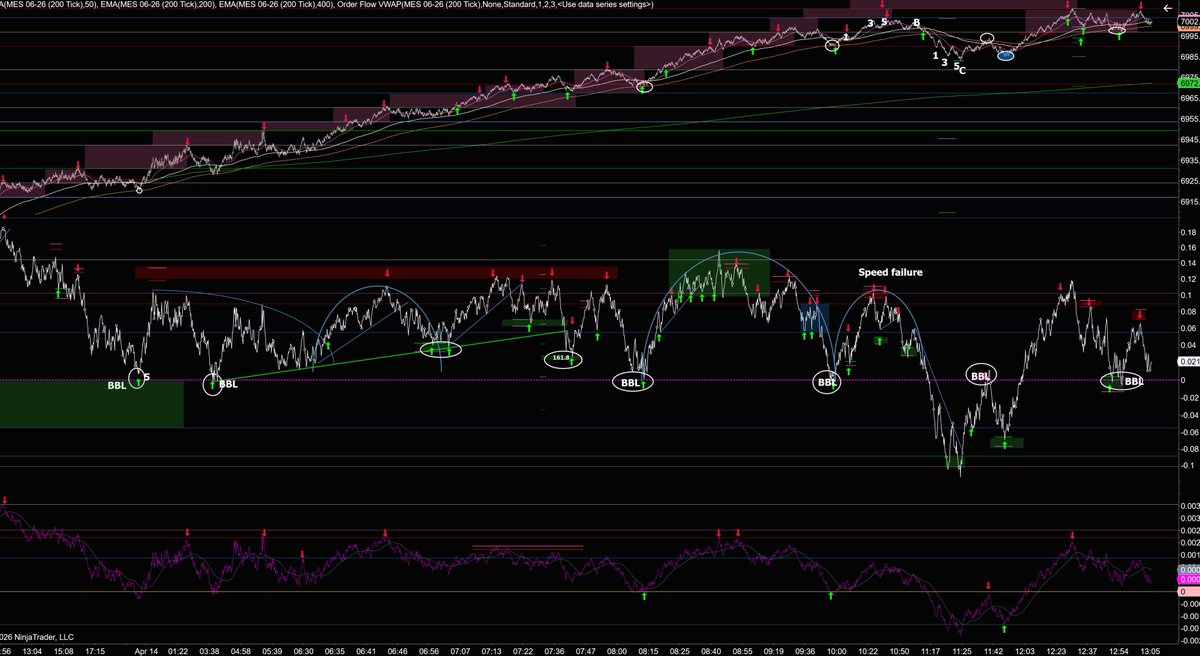Select the circled BBL label near 11:42

(981, 376)
